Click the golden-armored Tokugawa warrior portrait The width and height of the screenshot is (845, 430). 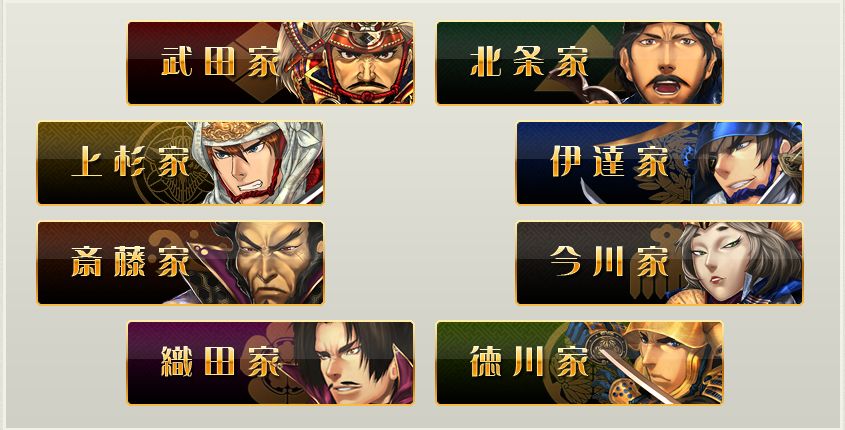click(663, 363)
